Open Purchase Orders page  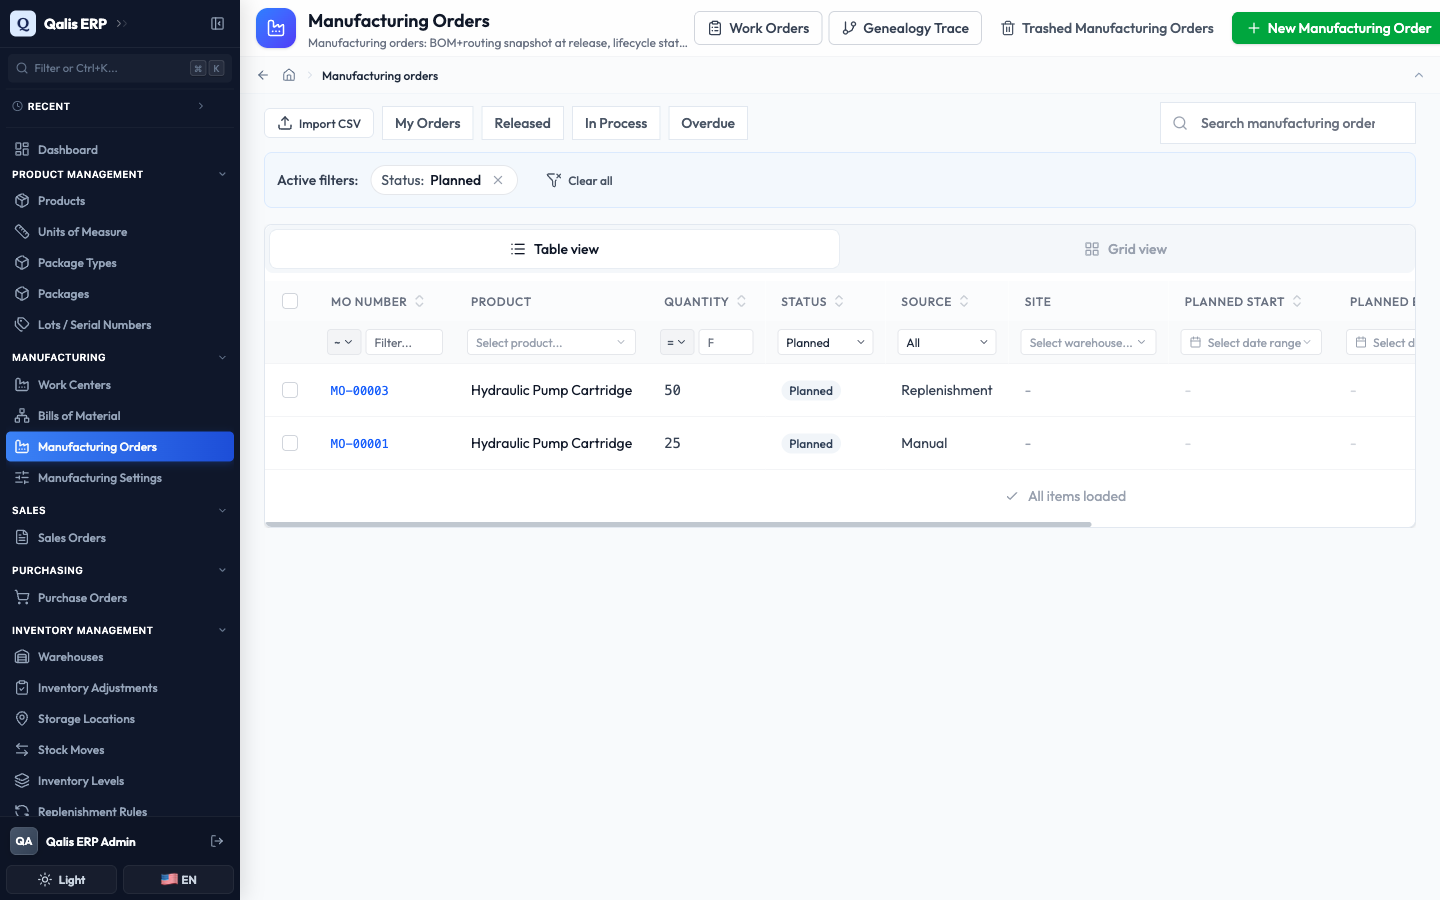pos(120,598)
